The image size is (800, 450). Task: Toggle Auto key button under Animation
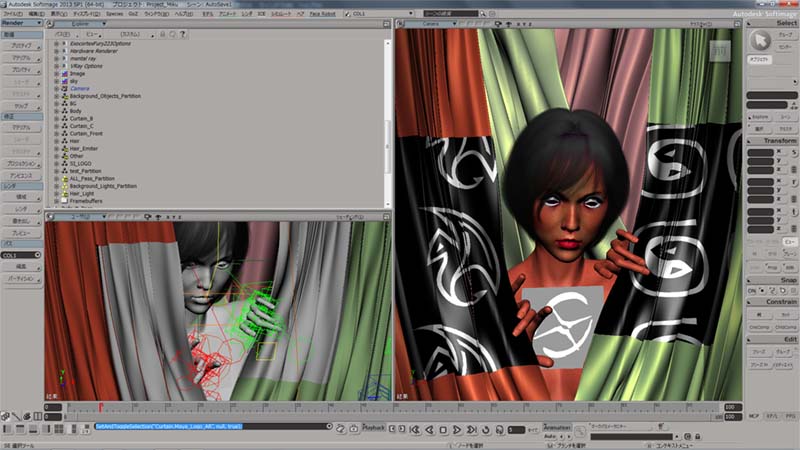550,437
